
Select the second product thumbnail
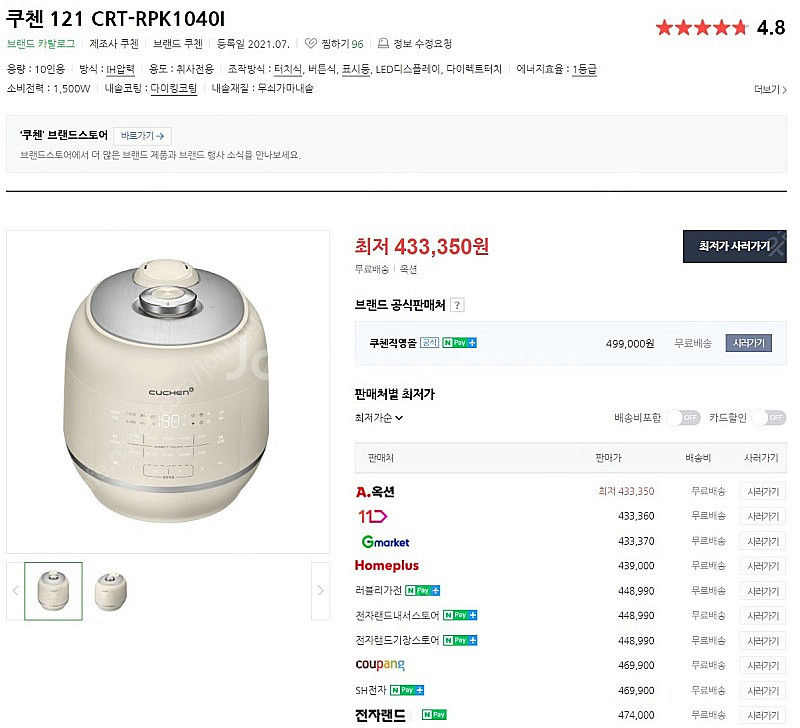pos(110,591)
